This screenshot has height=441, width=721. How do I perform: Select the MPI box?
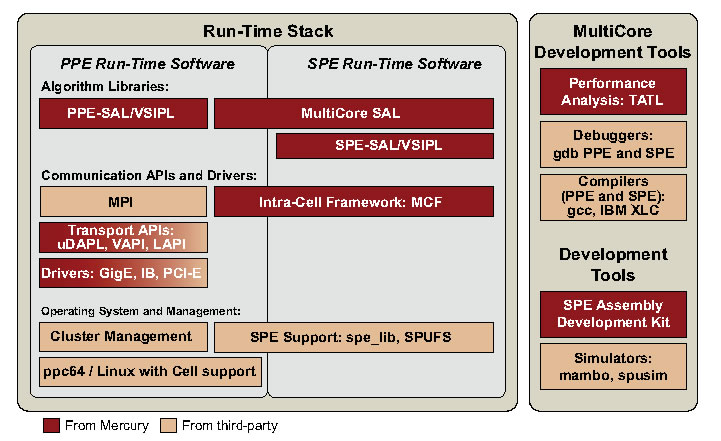(x=123, y=201)
